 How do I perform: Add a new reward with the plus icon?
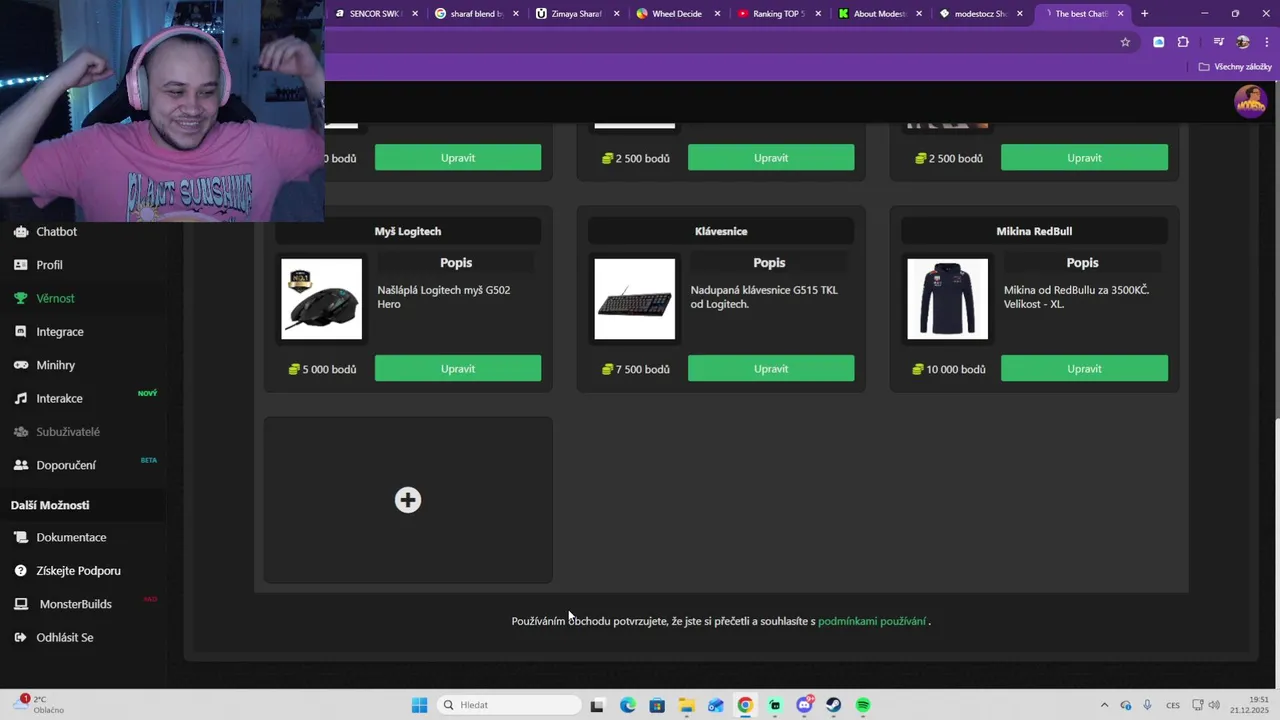(408, 500)
